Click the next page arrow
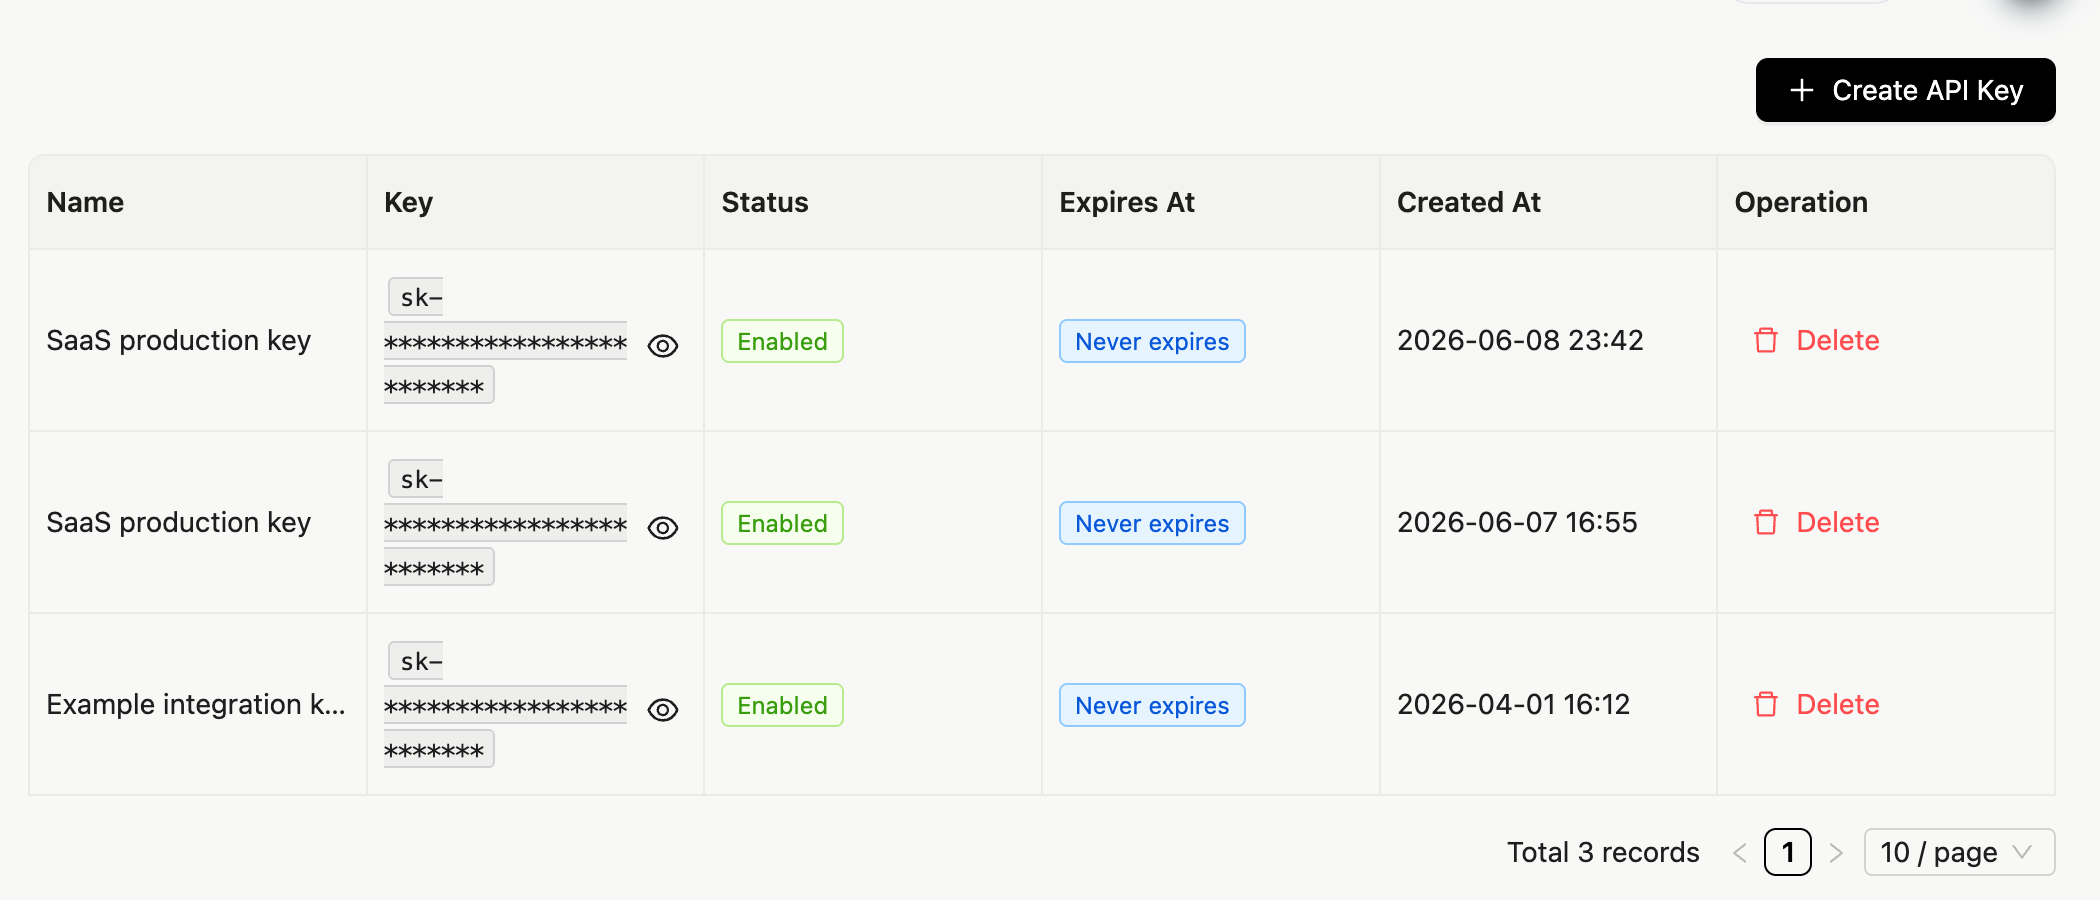This screenshot has width=2100, height=900. pos(1836,853)
